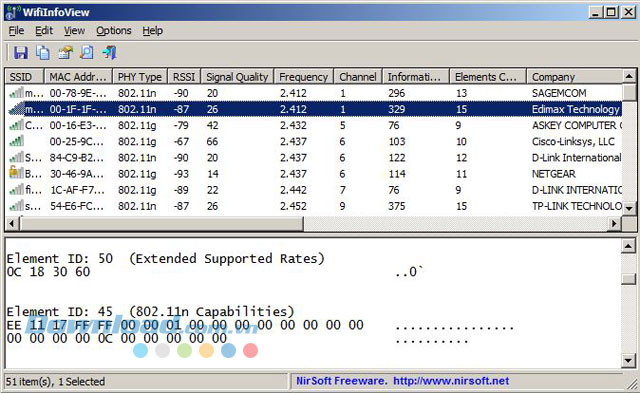Click the network list scroll down arrow
Image resolution: width=640 pixels, height=393 pixels.
pyautogui.click(x=629, y=209)
